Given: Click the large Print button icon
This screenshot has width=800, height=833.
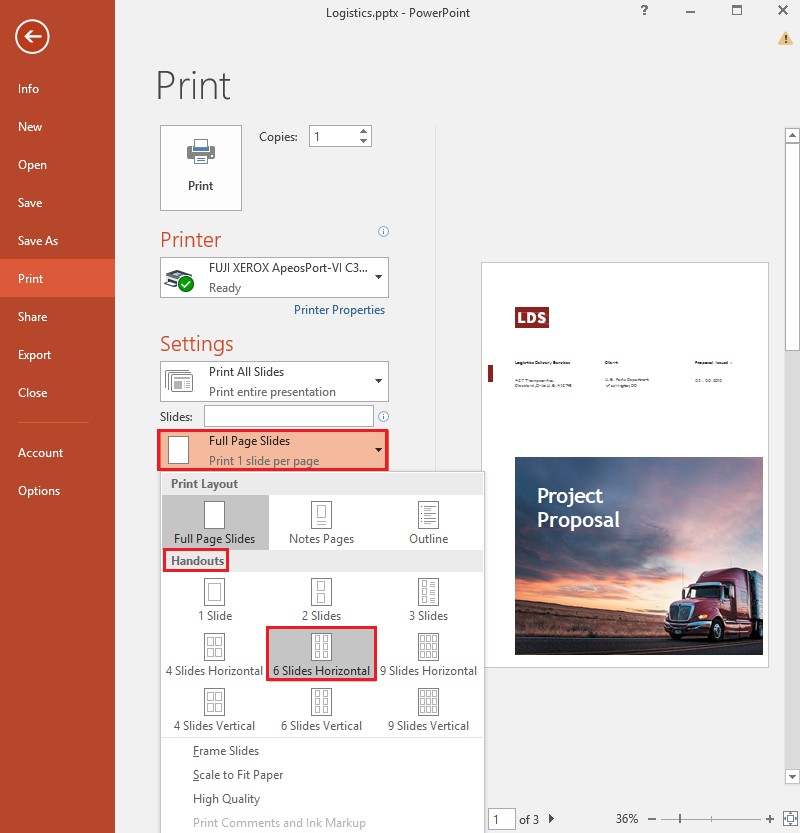Looking at the screenshot, I should click(x=200, y=167).
